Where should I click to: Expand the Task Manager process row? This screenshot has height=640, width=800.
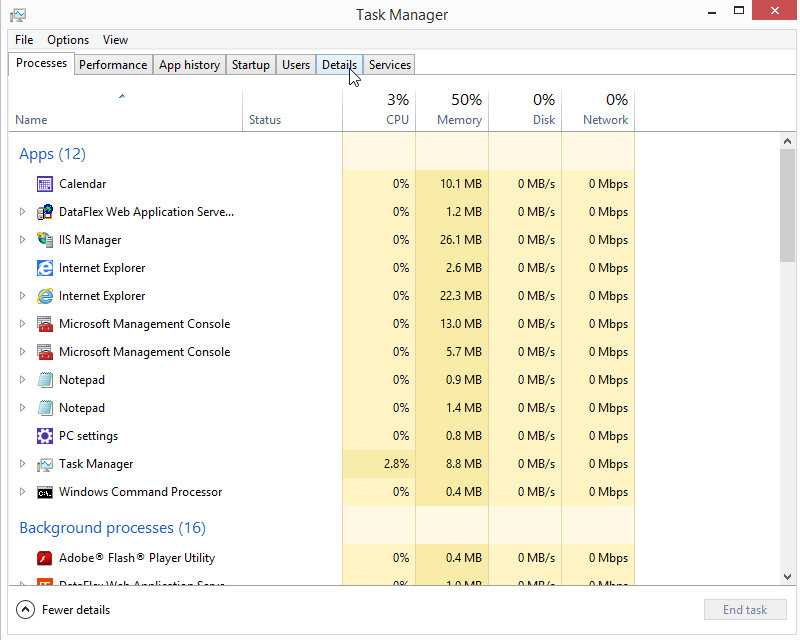click(x=22, y=463)
